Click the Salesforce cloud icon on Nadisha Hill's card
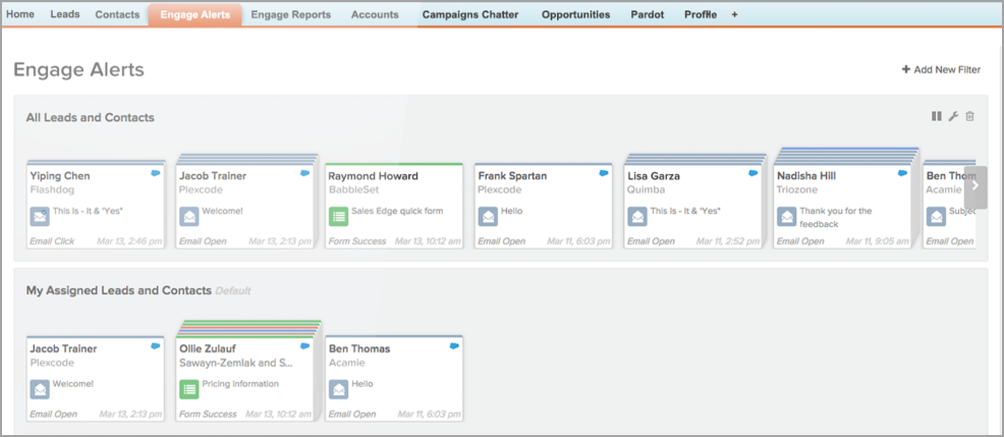Viewport: 1004px width, 437px height. click(x=902, y=173)
